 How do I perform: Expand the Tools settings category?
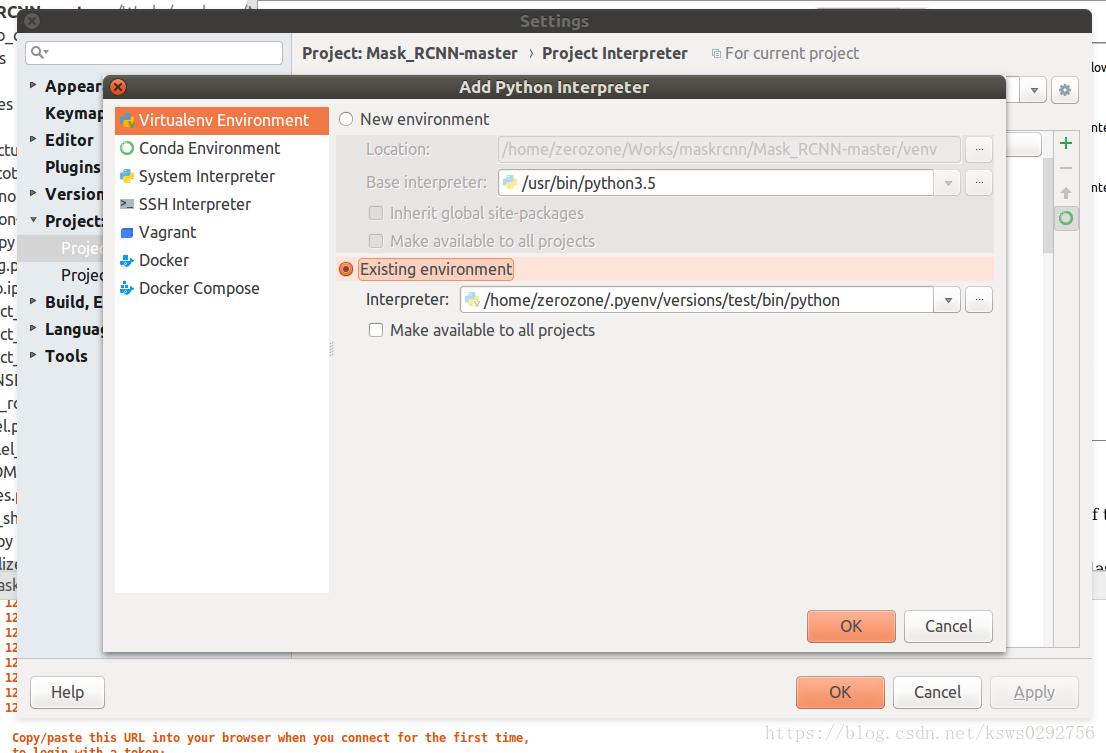[32, 355]
